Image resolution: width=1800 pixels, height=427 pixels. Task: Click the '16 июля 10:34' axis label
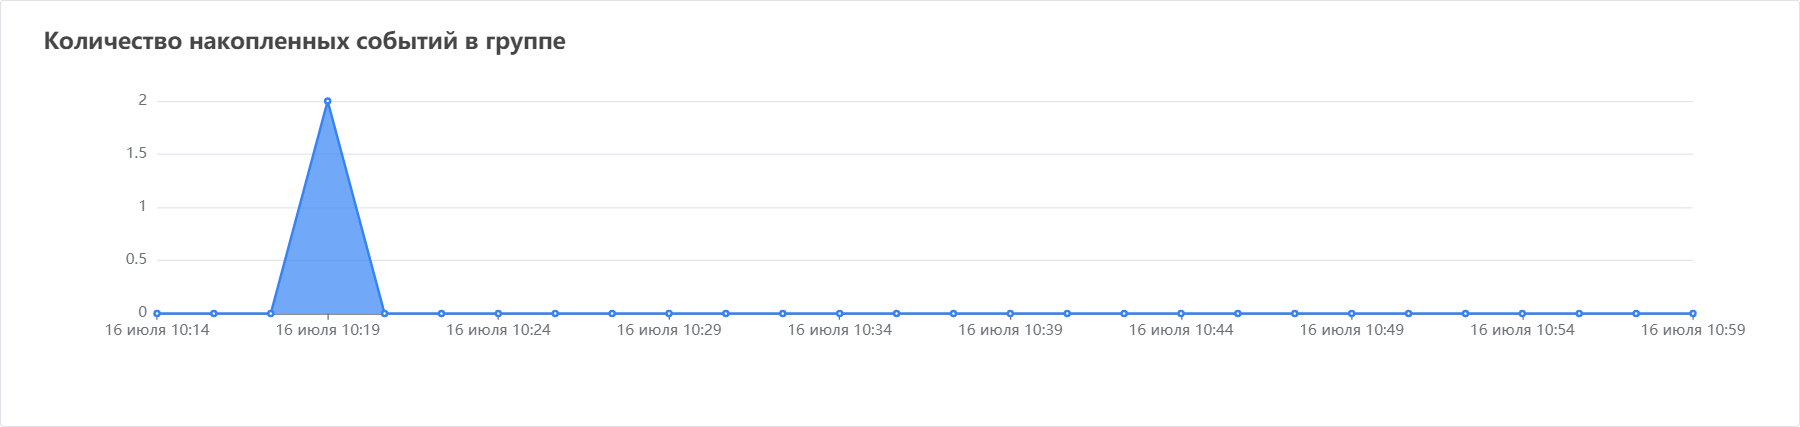840,330
